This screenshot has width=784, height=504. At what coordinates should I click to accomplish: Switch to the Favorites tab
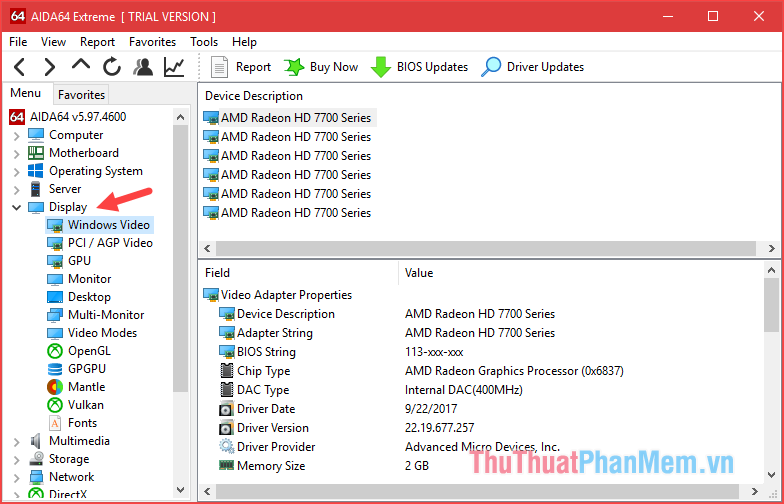point(82,94)
